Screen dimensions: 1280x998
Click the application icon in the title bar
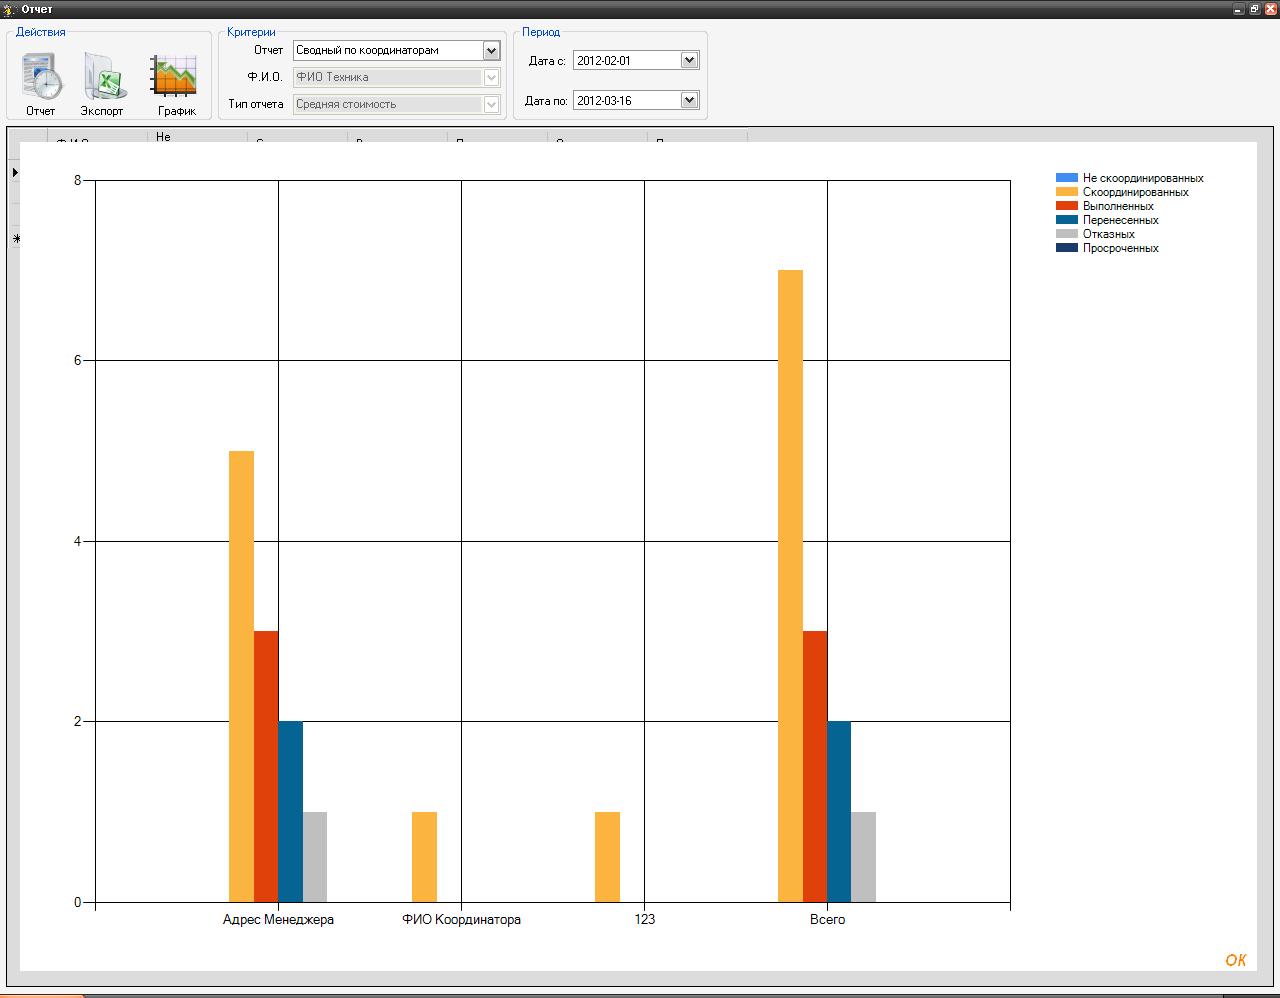pyautogui.click(x=10, y=9)
